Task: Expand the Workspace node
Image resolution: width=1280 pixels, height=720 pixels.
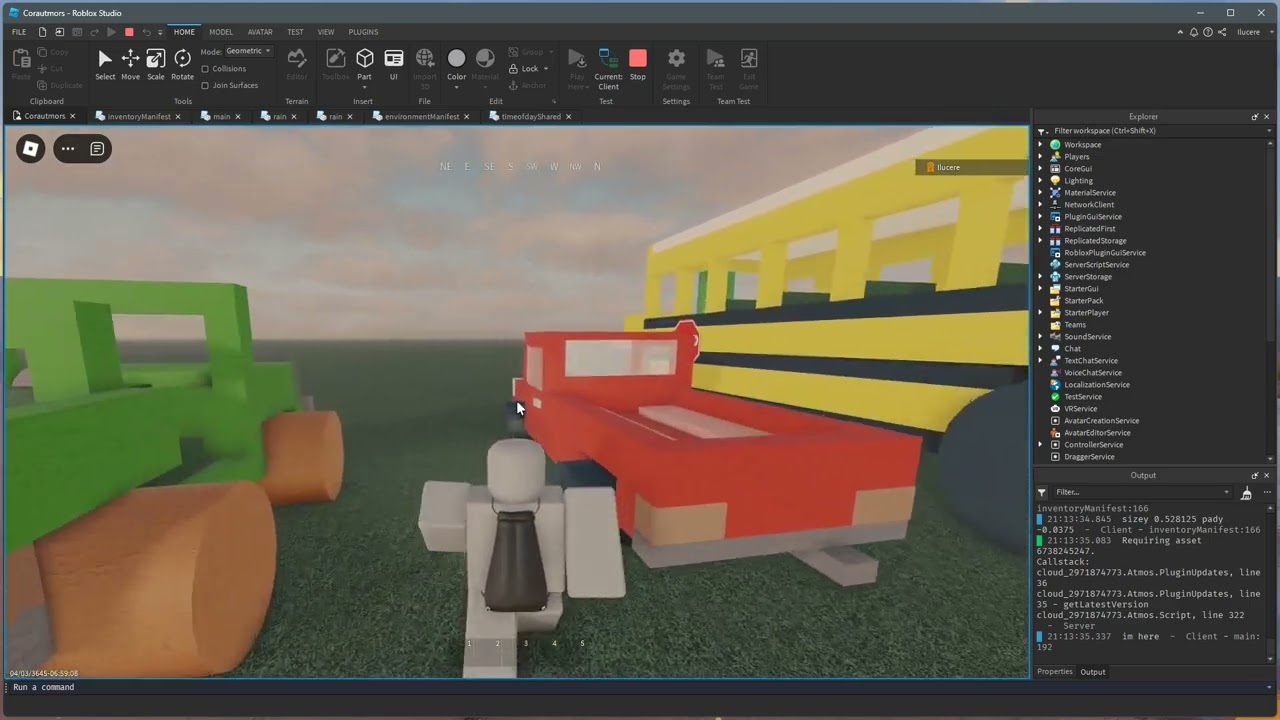Action: 1040,145
